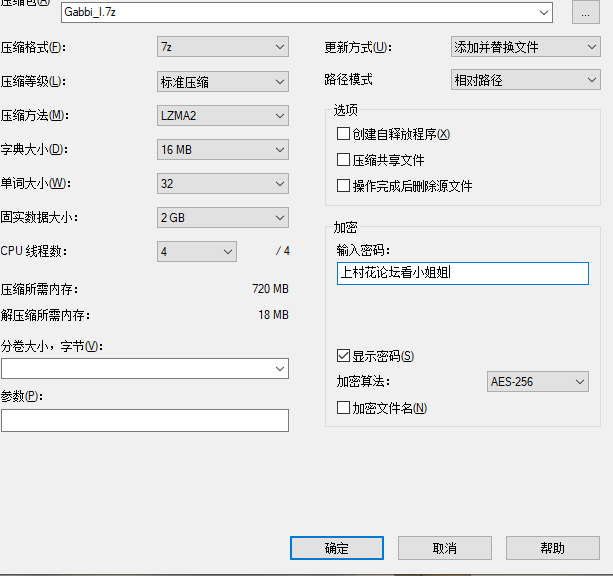Enable the 加密文件名 checkbox

click(x=344, y=408)
